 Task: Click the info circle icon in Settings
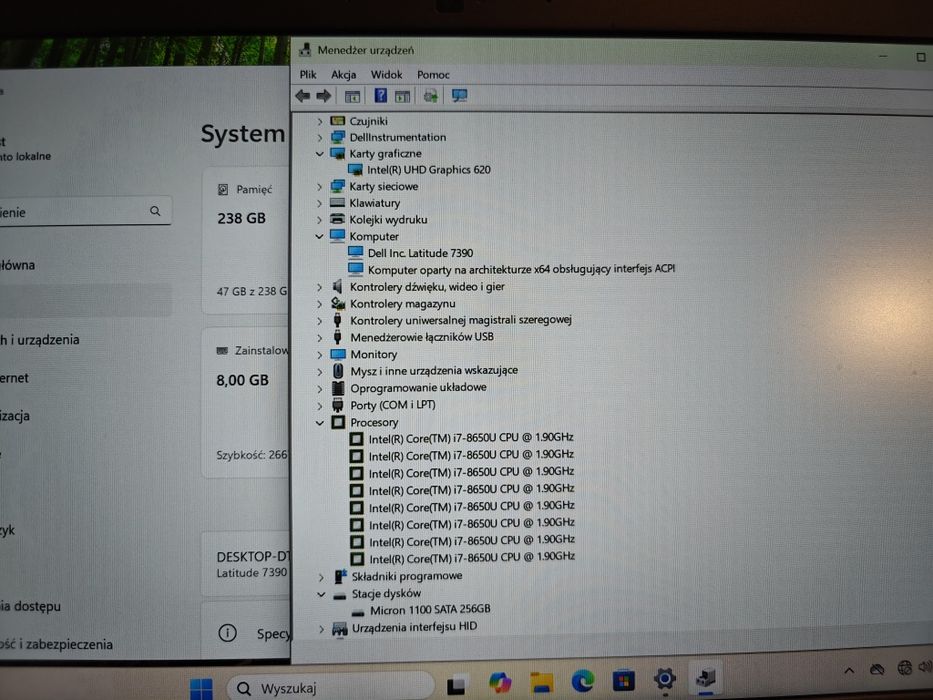(227, 633)
